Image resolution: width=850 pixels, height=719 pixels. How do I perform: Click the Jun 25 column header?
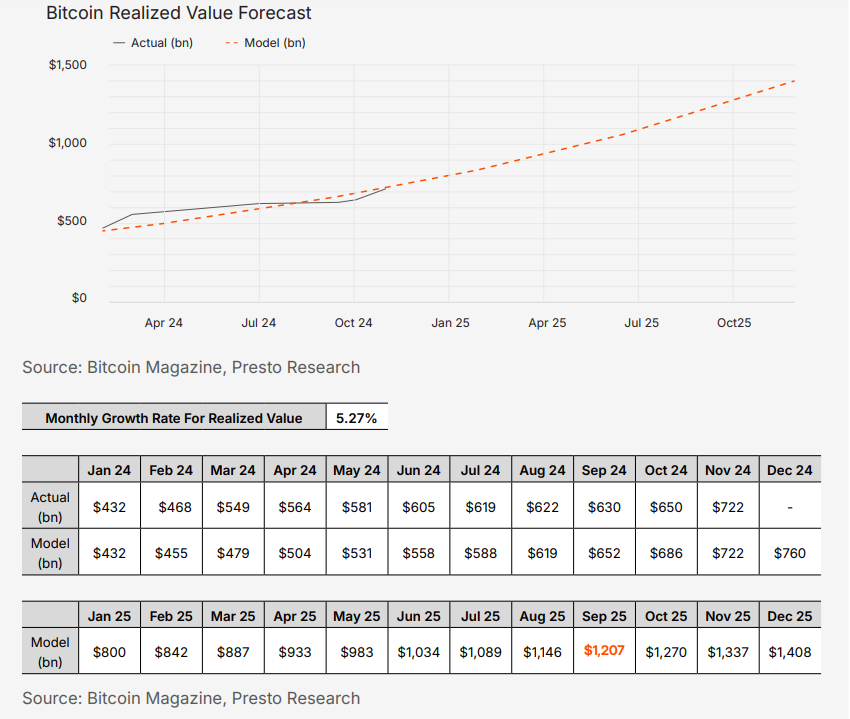[x=418, y=616]
